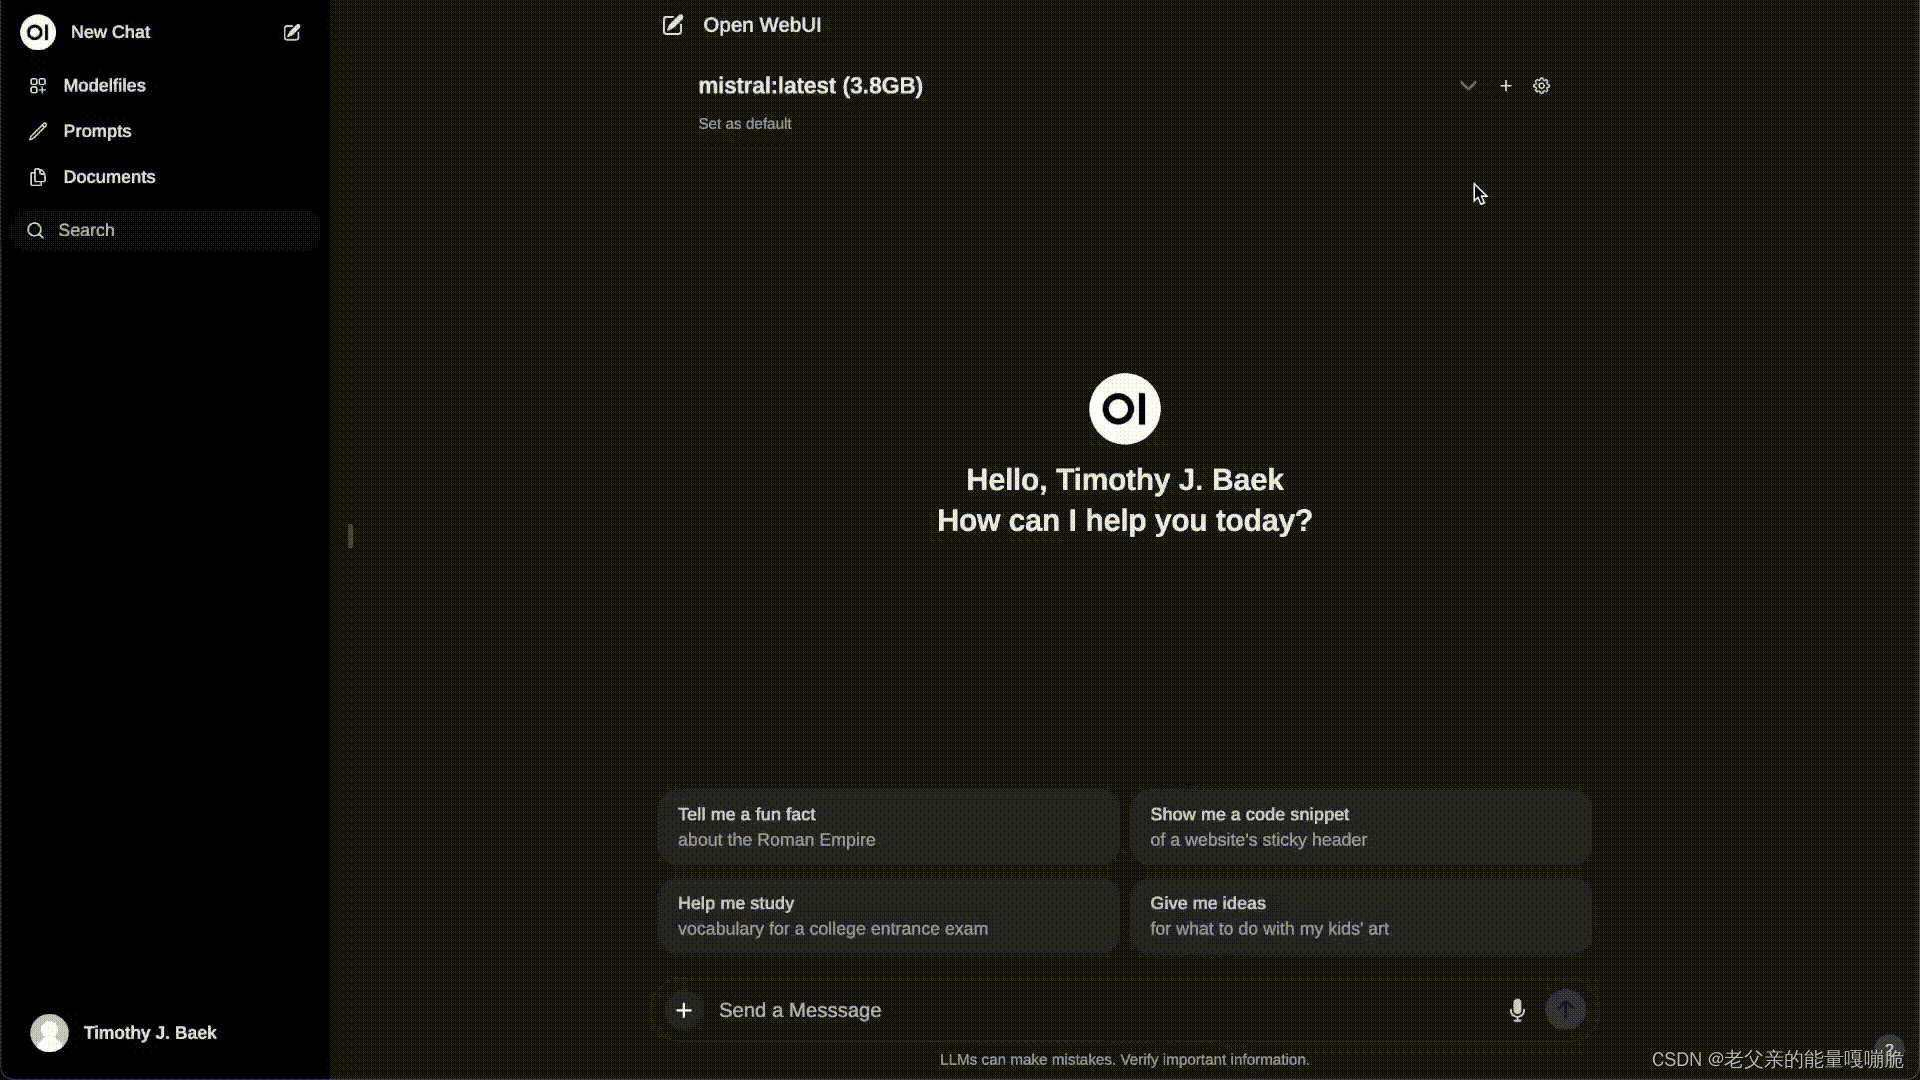Click the new chat pencil icon in sidebar
This screenshot has height=1080, width=1920.
292,33
